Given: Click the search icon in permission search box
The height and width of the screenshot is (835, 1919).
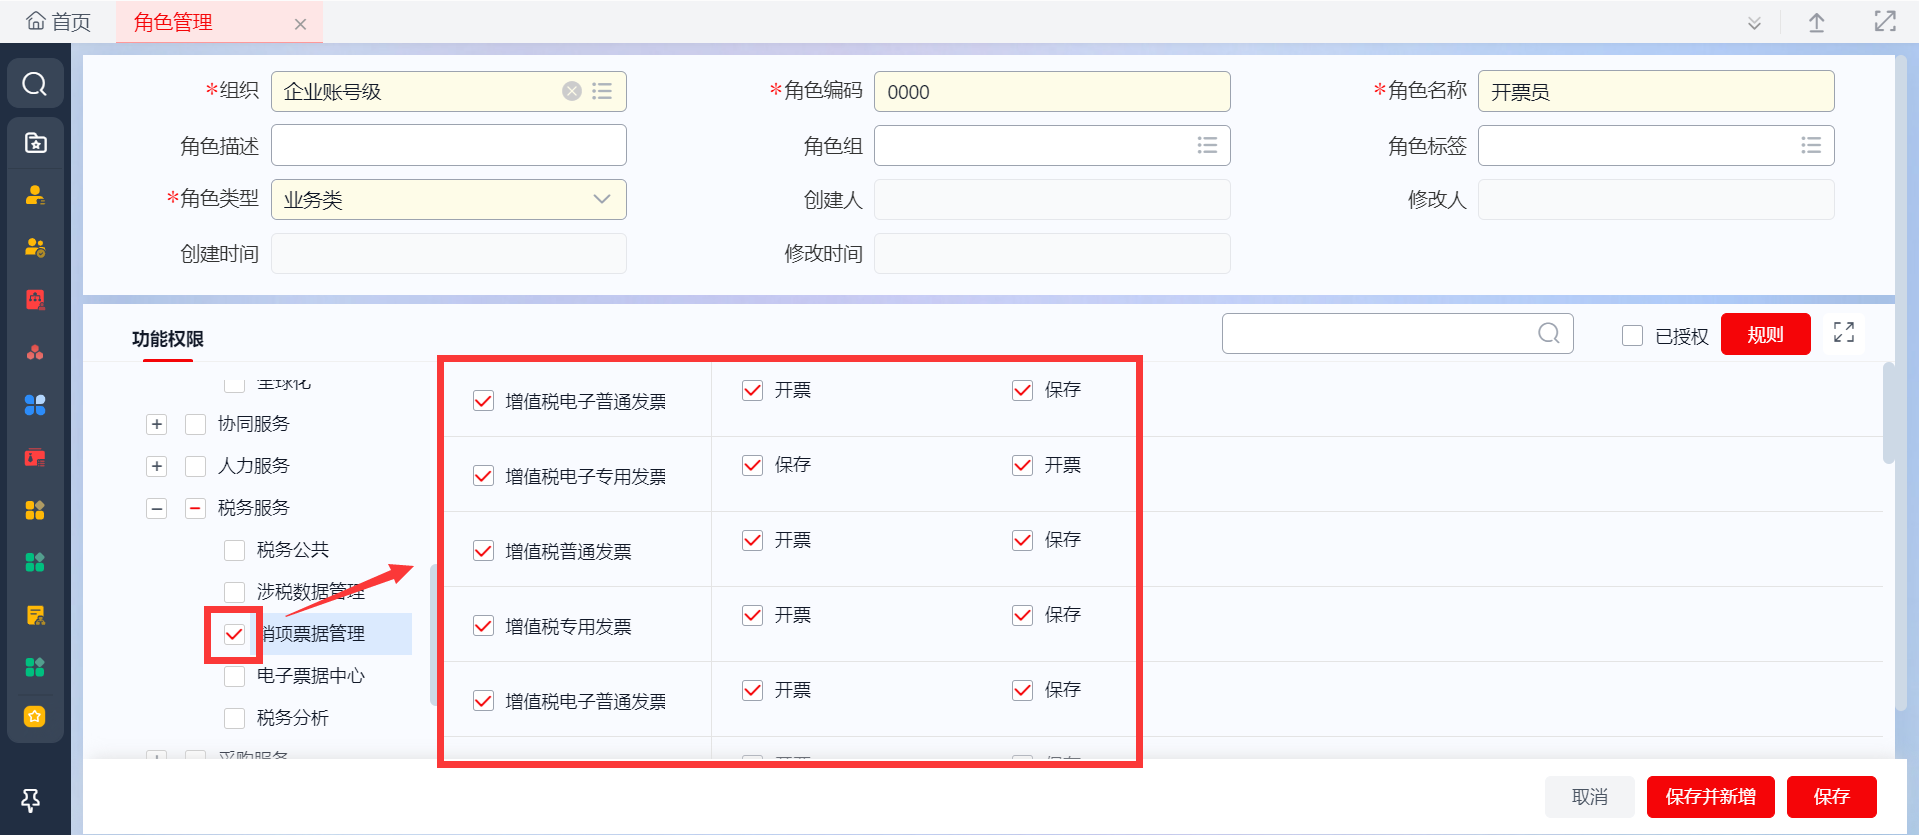Looking at the screenshot, I should coord(1549,334).
